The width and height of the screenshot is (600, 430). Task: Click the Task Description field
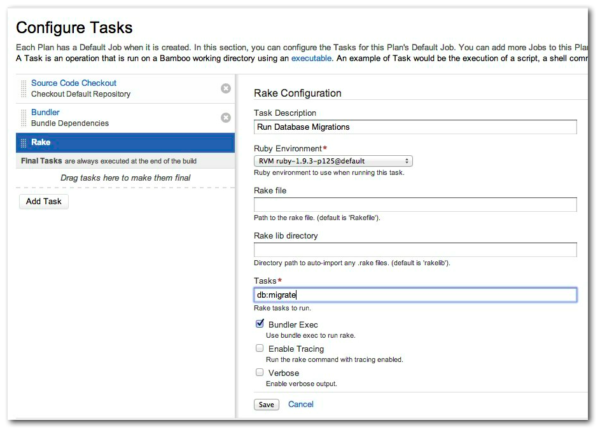click(415, 127)
